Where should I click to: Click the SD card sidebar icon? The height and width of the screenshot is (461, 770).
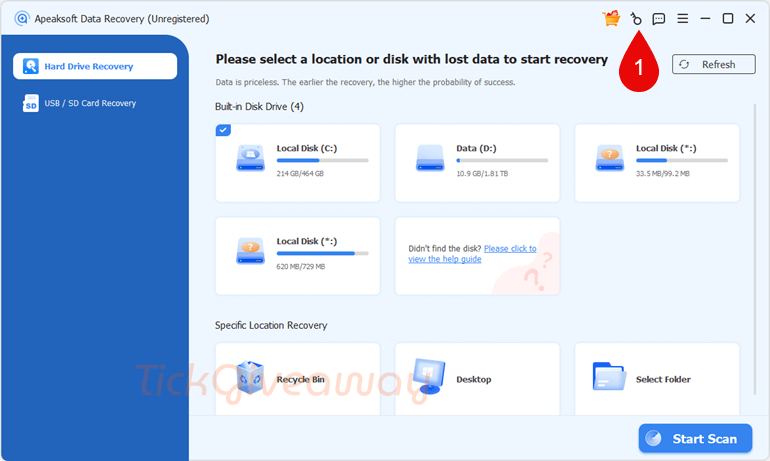tap(30, 103)
